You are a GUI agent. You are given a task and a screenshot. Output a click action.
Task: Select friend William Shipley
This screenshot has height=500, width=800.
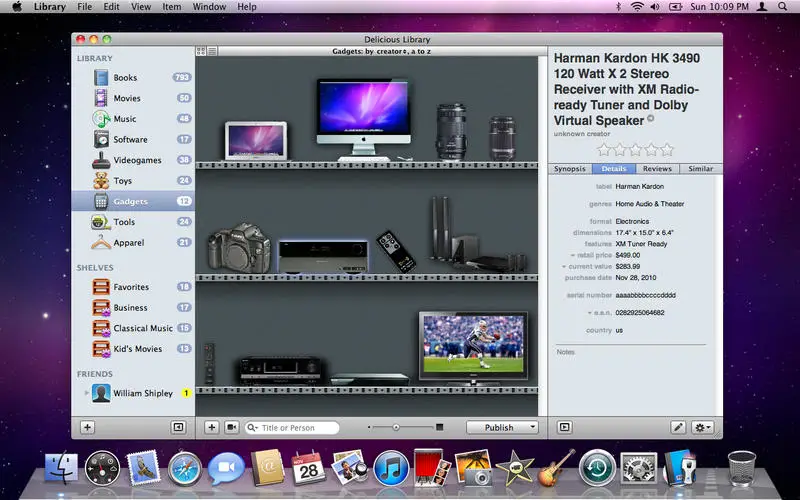[133, 393]
